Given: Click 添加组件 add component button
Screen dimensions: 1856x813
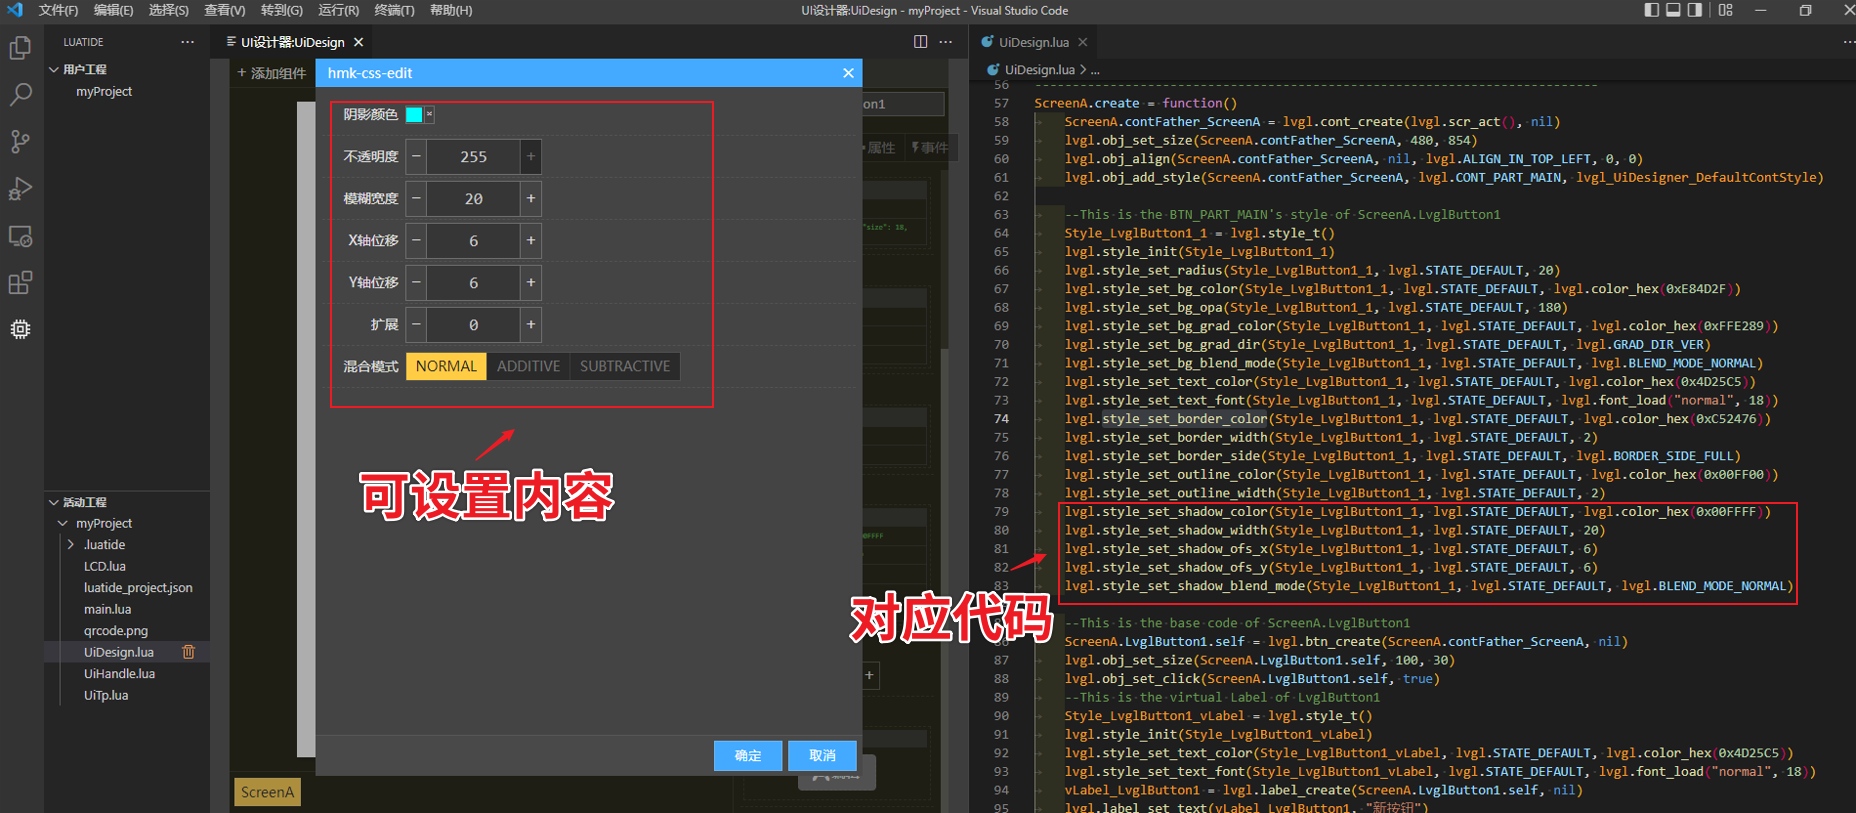Looking at the screenshot, I should pyautogui.click(x=271, y=73).
